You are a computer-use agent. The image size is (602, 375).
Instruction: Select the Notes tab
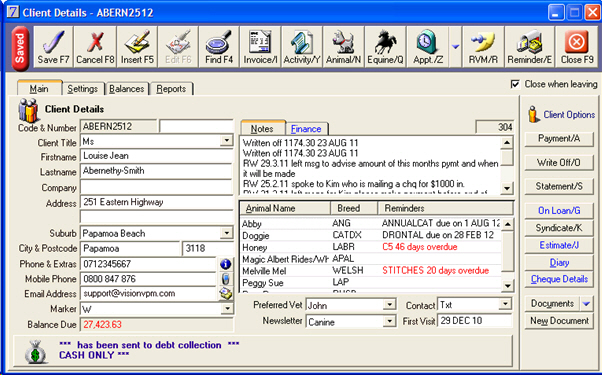[x=262, y=129]
